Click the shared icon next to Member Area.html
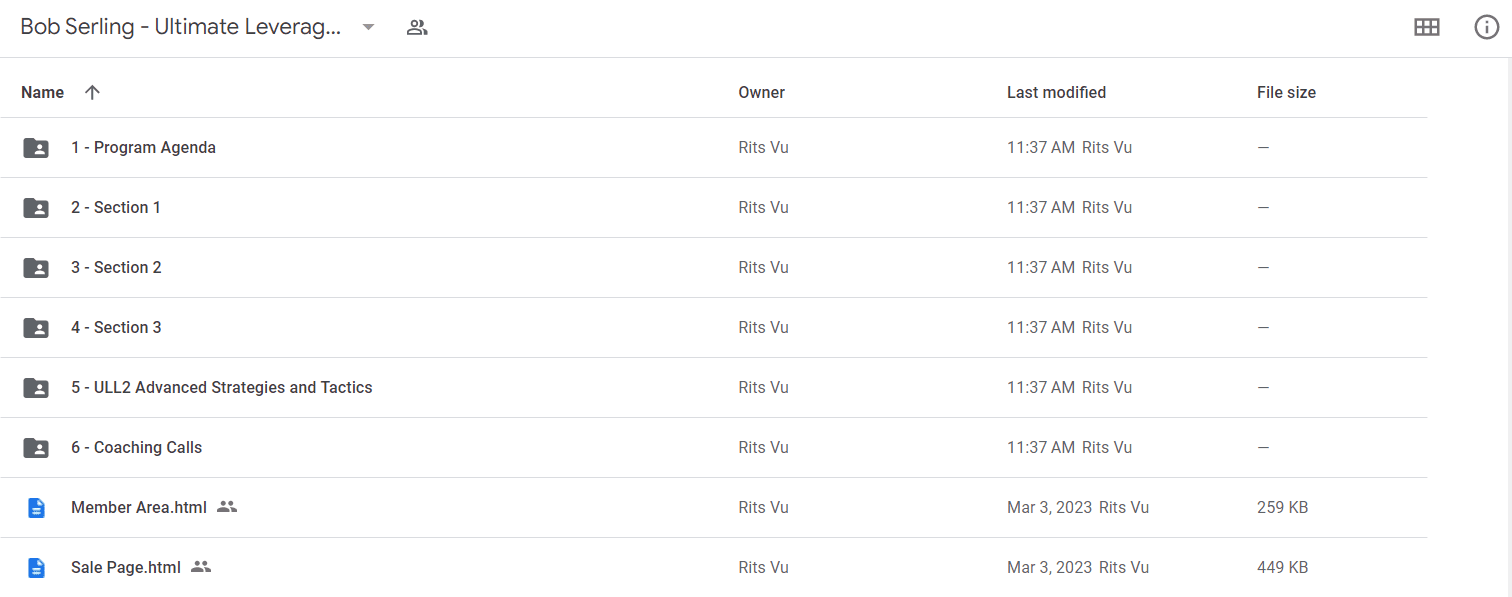 (227, 507)
